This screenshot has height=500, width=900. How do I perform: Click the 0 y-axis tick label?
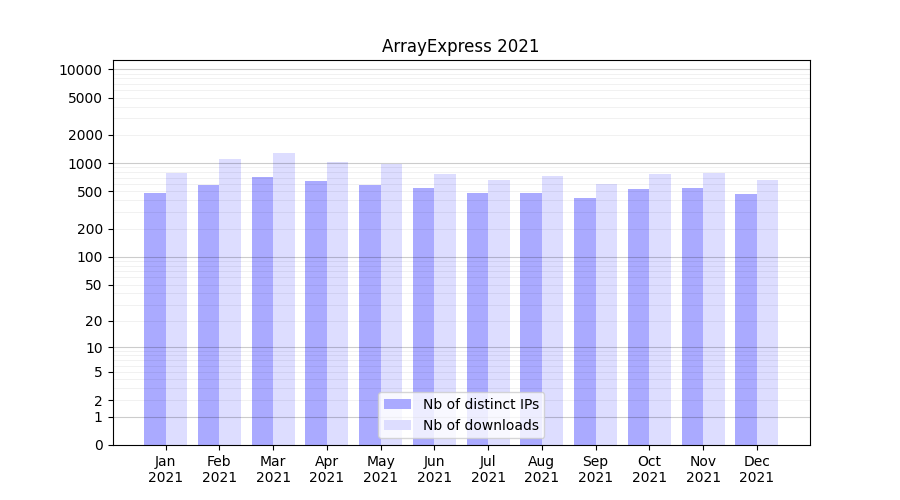click(98, 445)
